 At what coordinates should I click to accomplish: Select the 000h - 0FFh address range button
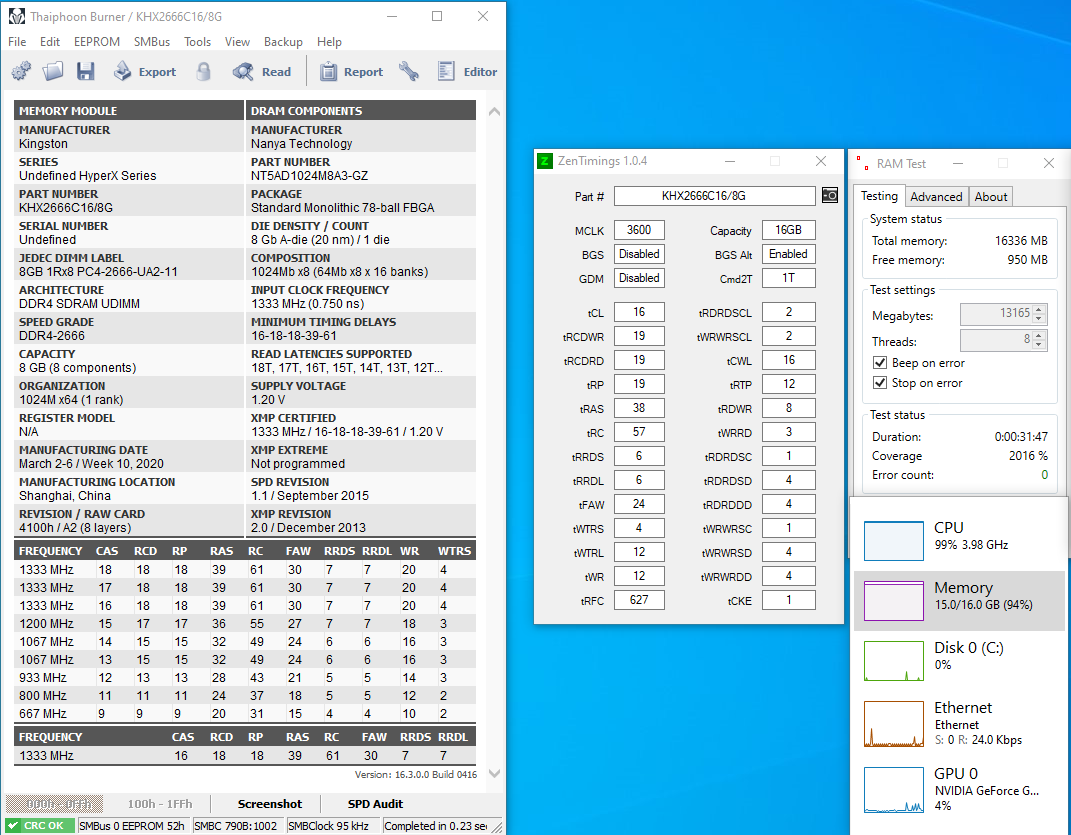point(54,804)
